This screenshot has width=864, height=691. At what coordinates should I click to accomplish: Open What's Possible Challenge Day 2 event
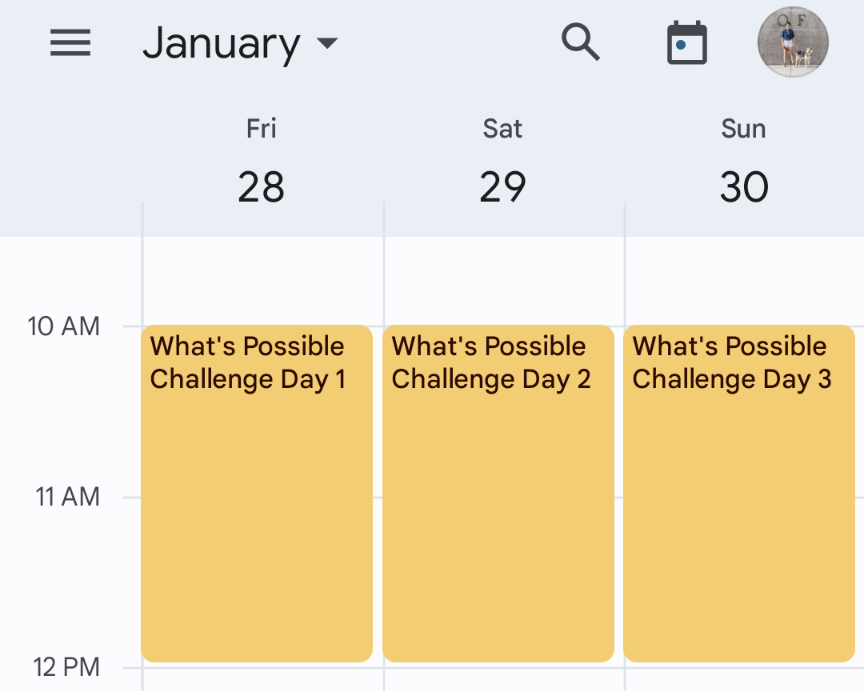point(498,493)
